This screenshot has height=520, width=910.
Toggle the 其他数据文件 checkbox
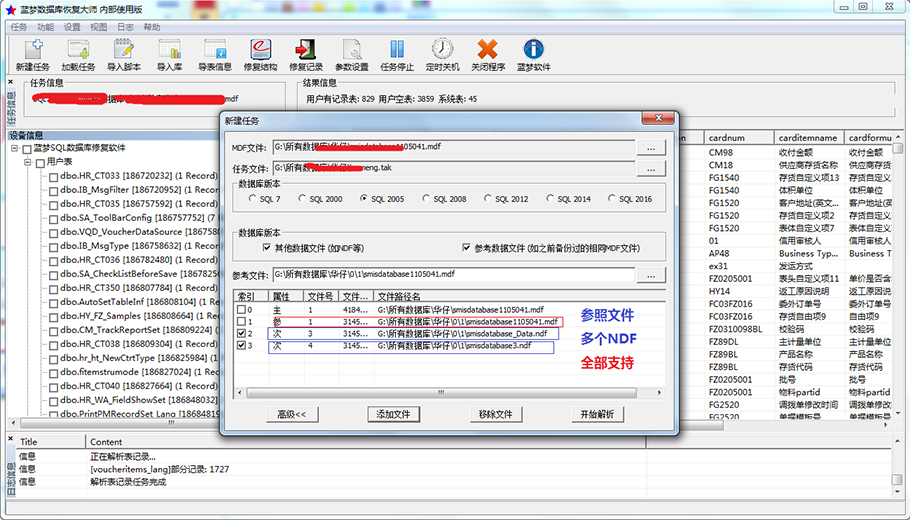tap(267, 248)
